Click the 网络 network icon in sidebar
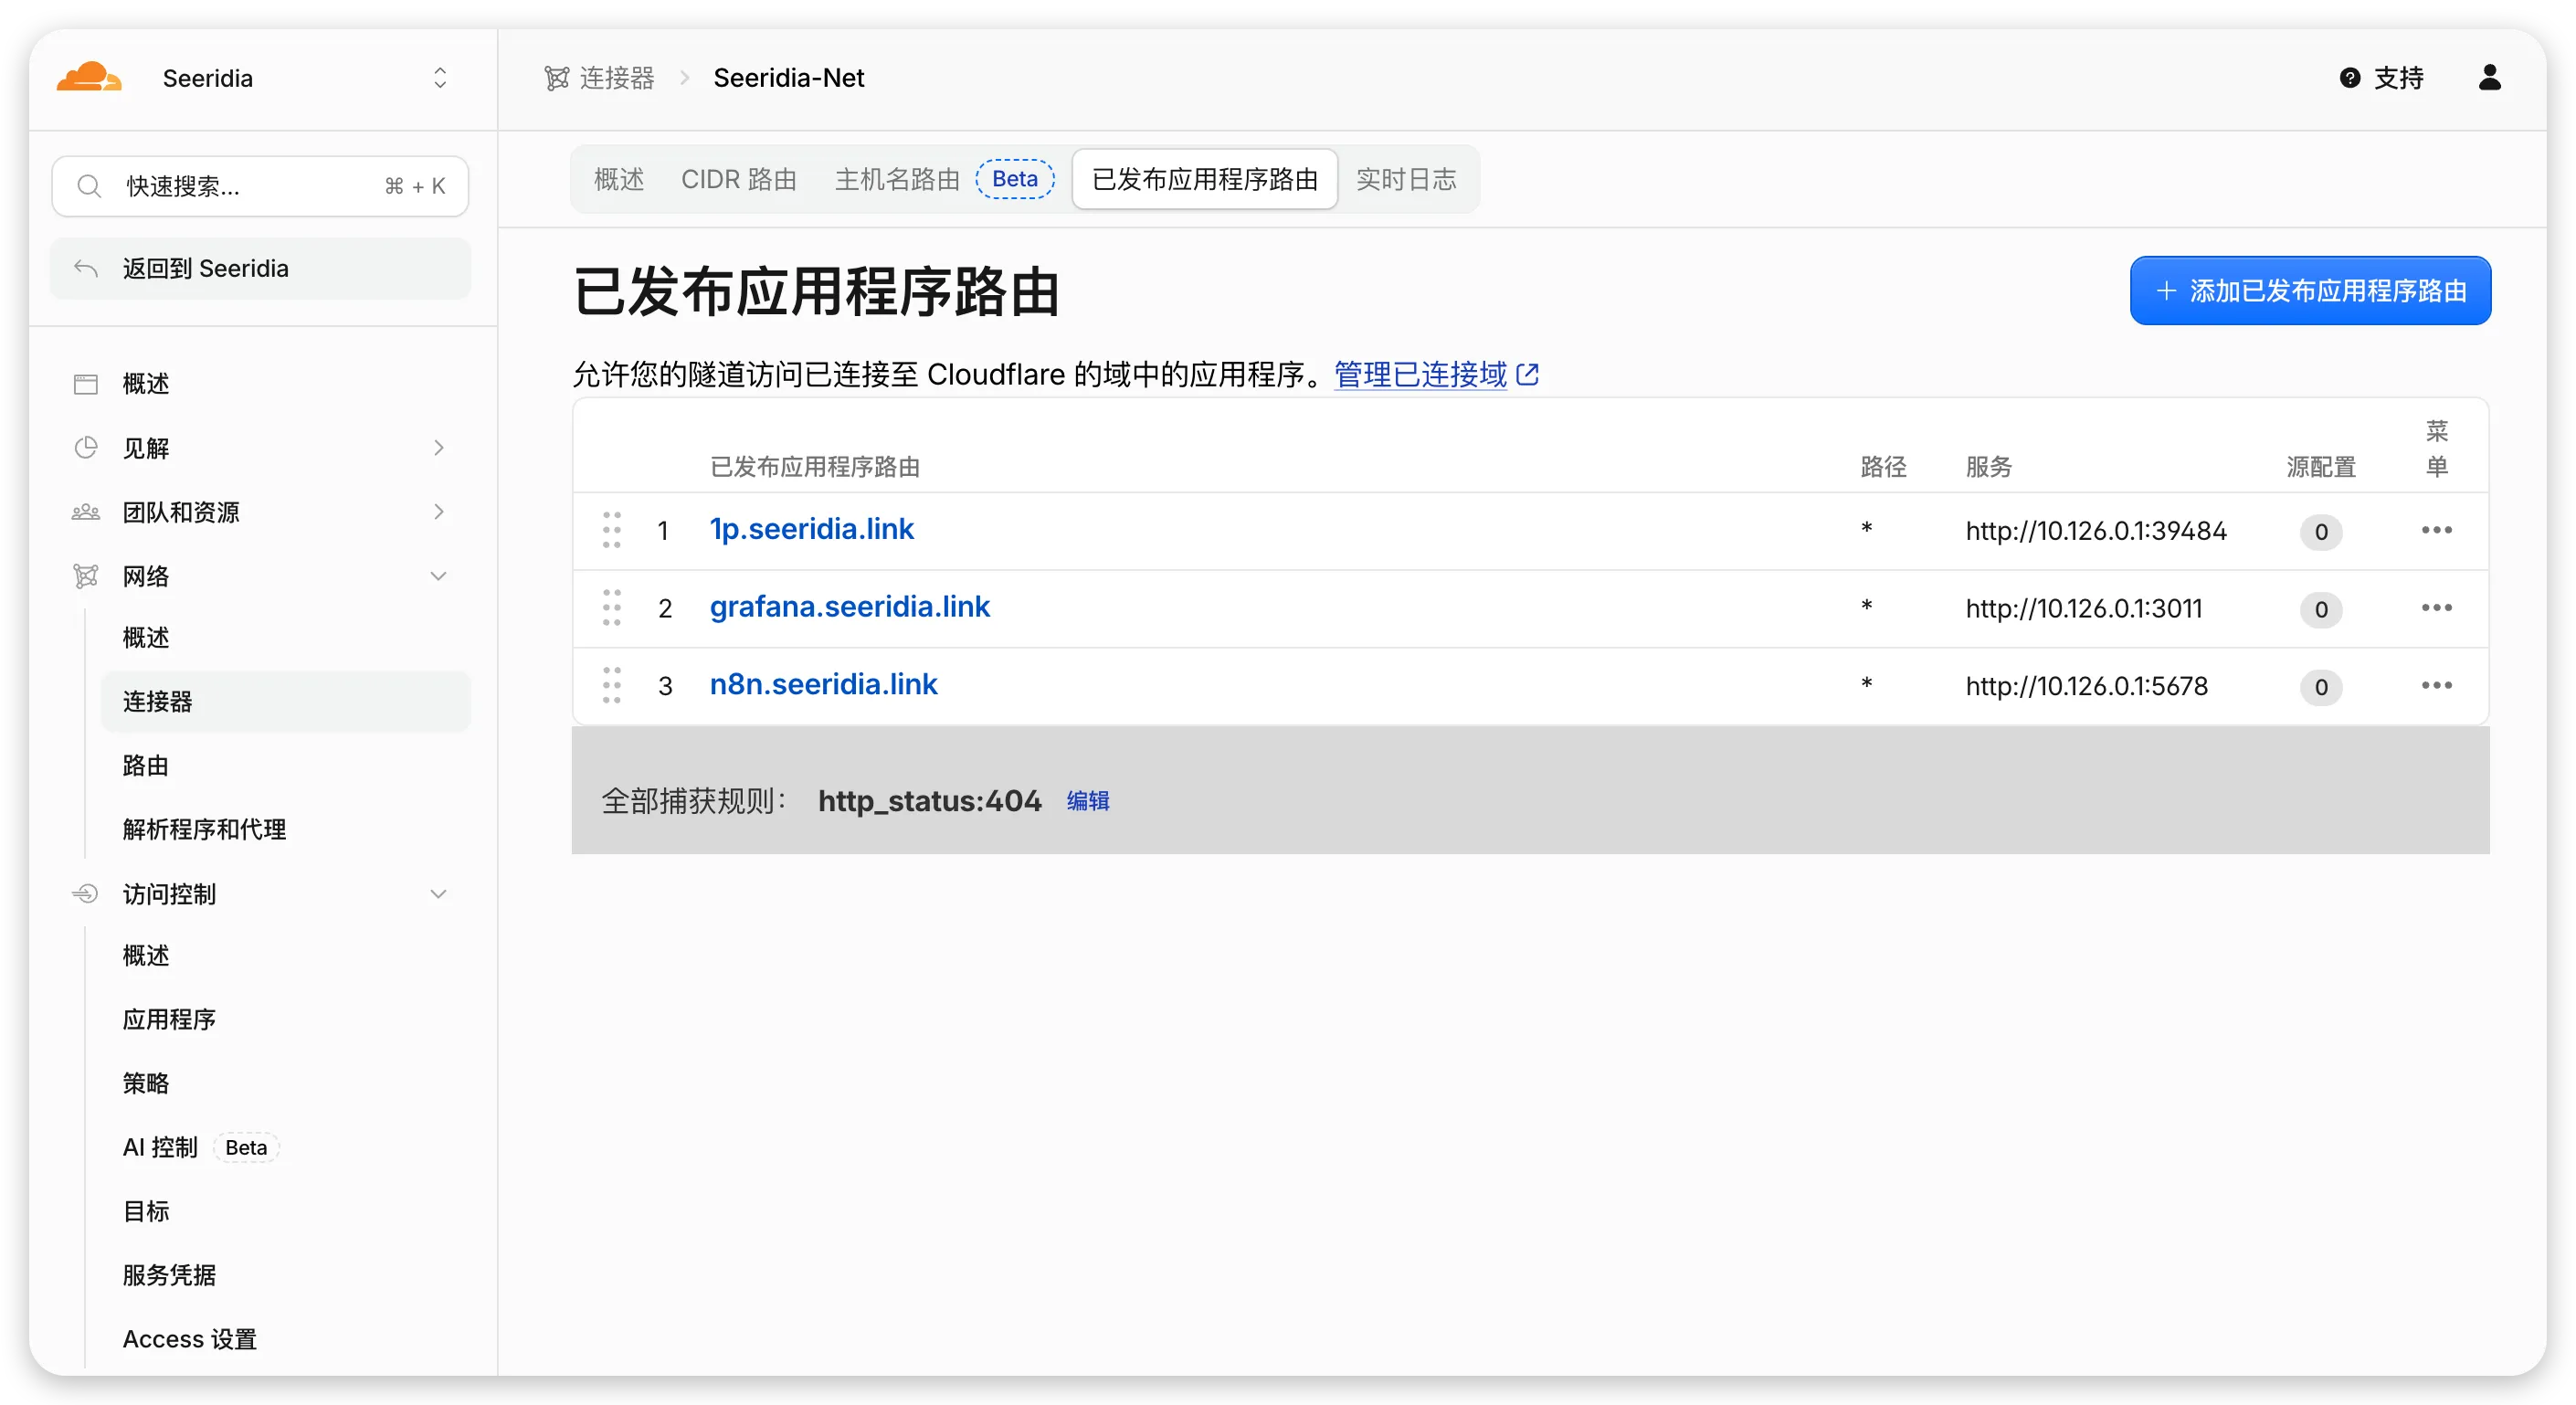The image size is (2576, 1405). coord(86,576)
